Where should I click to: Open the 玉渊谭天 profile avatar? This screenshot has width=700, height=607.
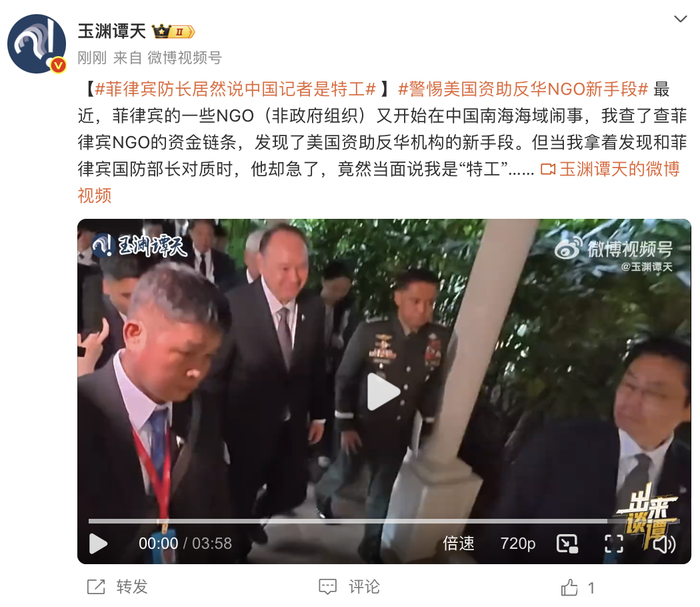click(37, 44)
